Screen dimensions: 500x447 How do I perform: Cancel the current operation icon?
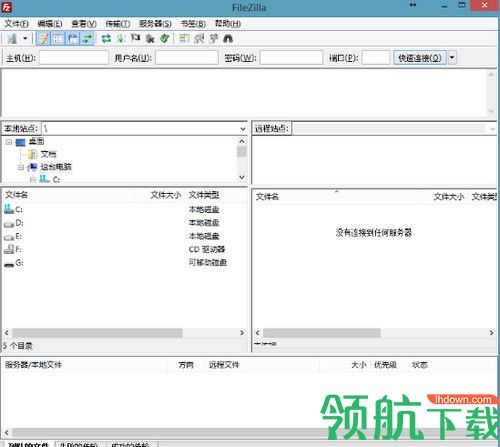[x=135, y=39]
